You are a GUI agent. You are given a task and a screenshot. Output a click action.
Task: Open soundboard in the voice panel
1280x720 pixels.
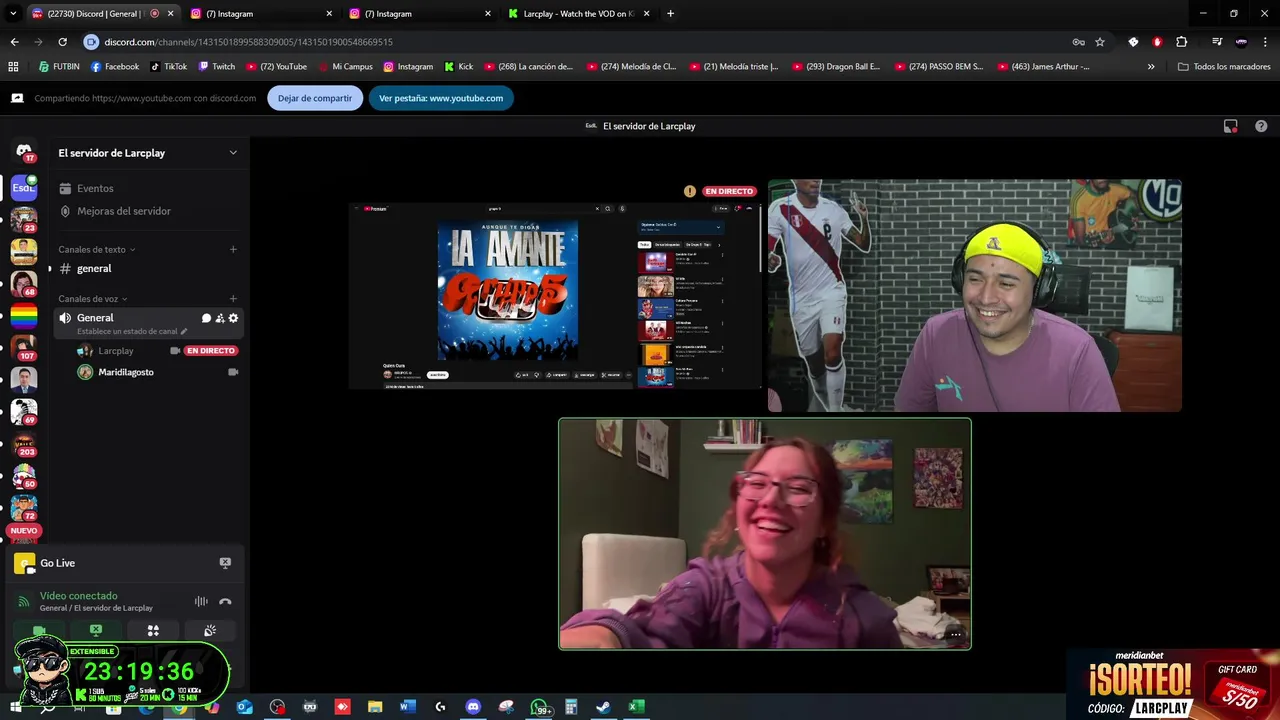(210, 631)
